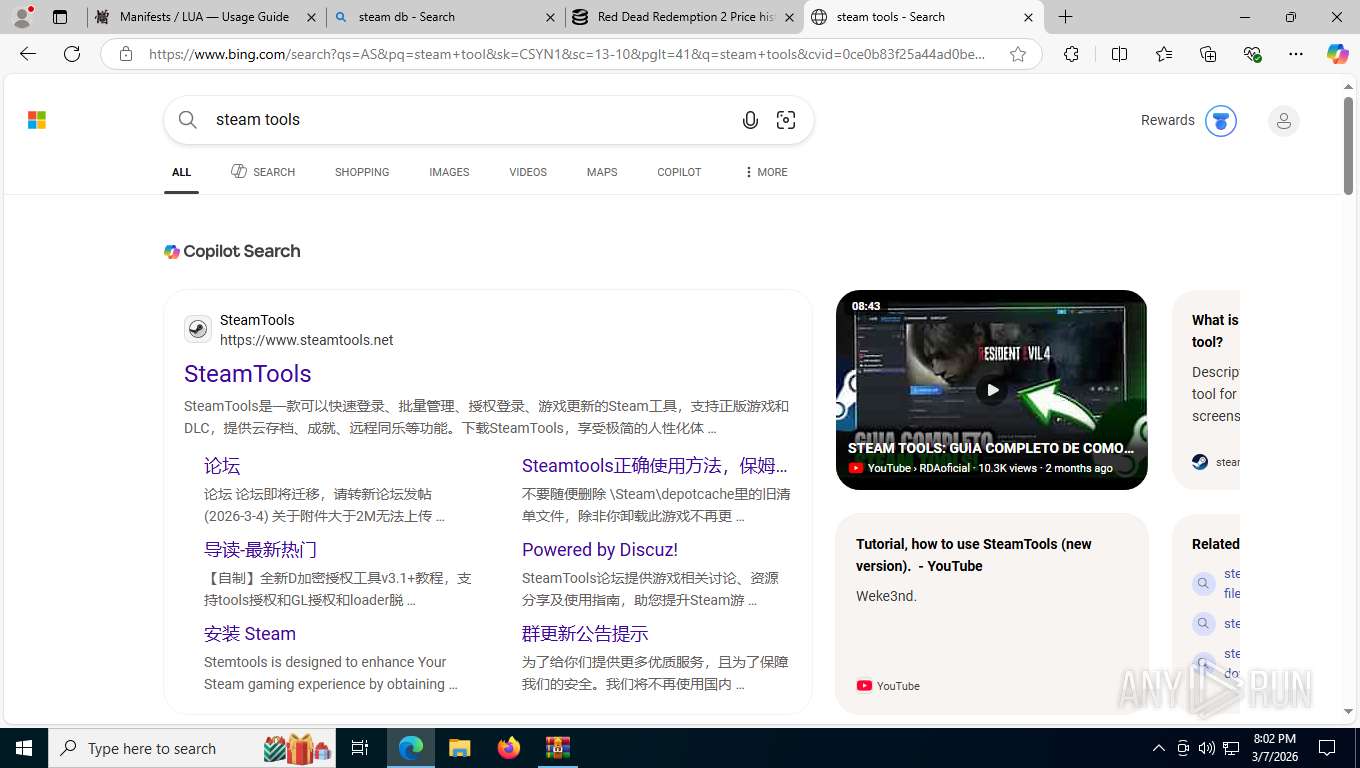1360x768 pixels.
Task: Open File Explorer from the taskbar
Action: tap(460, 748)
